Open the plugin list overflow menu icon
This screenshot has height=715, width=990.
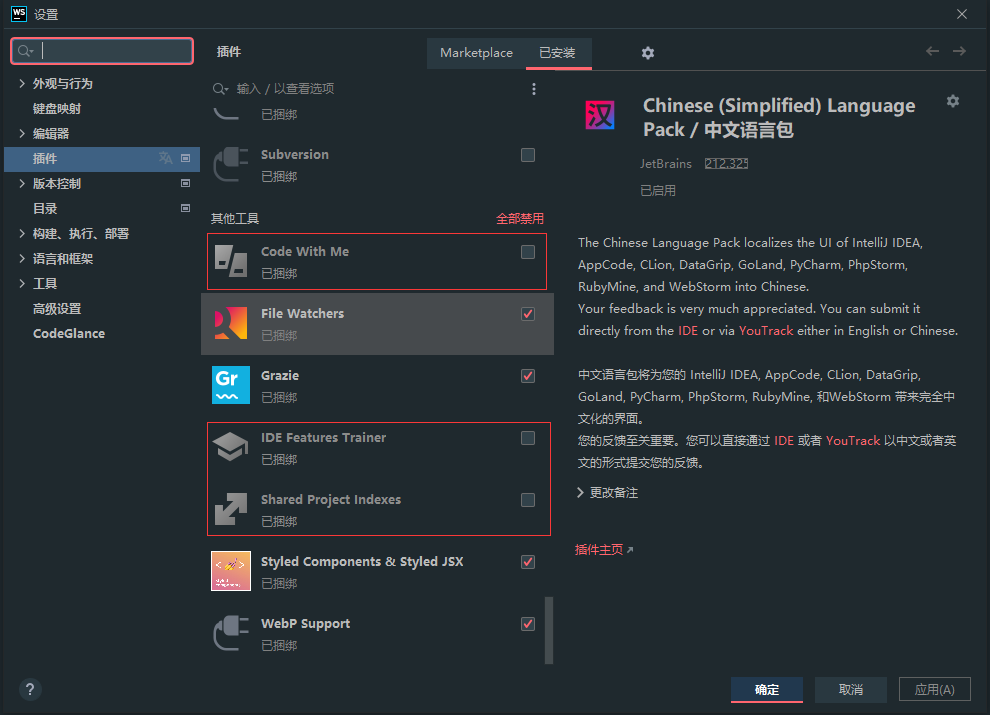click(x=534, y=88)
